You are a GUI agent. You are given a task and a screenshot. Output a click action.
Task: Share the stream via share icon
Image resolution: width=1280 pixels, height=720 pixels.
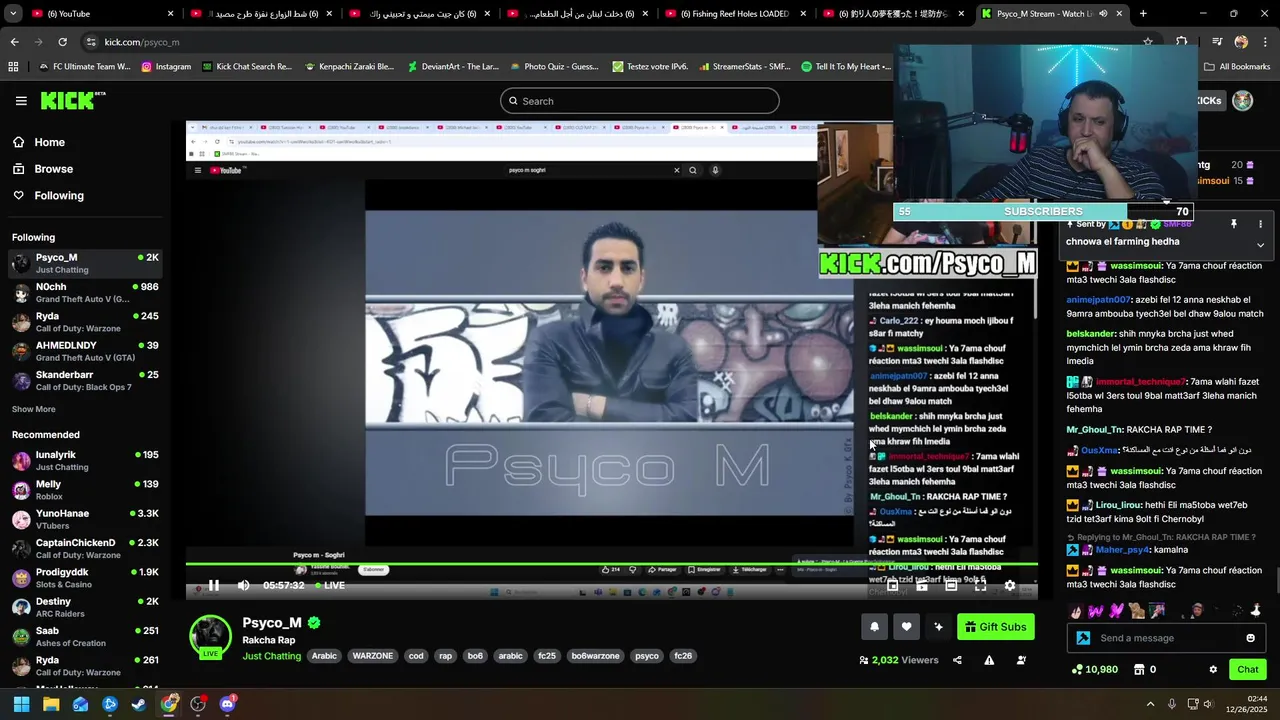(x=957, y=660)
